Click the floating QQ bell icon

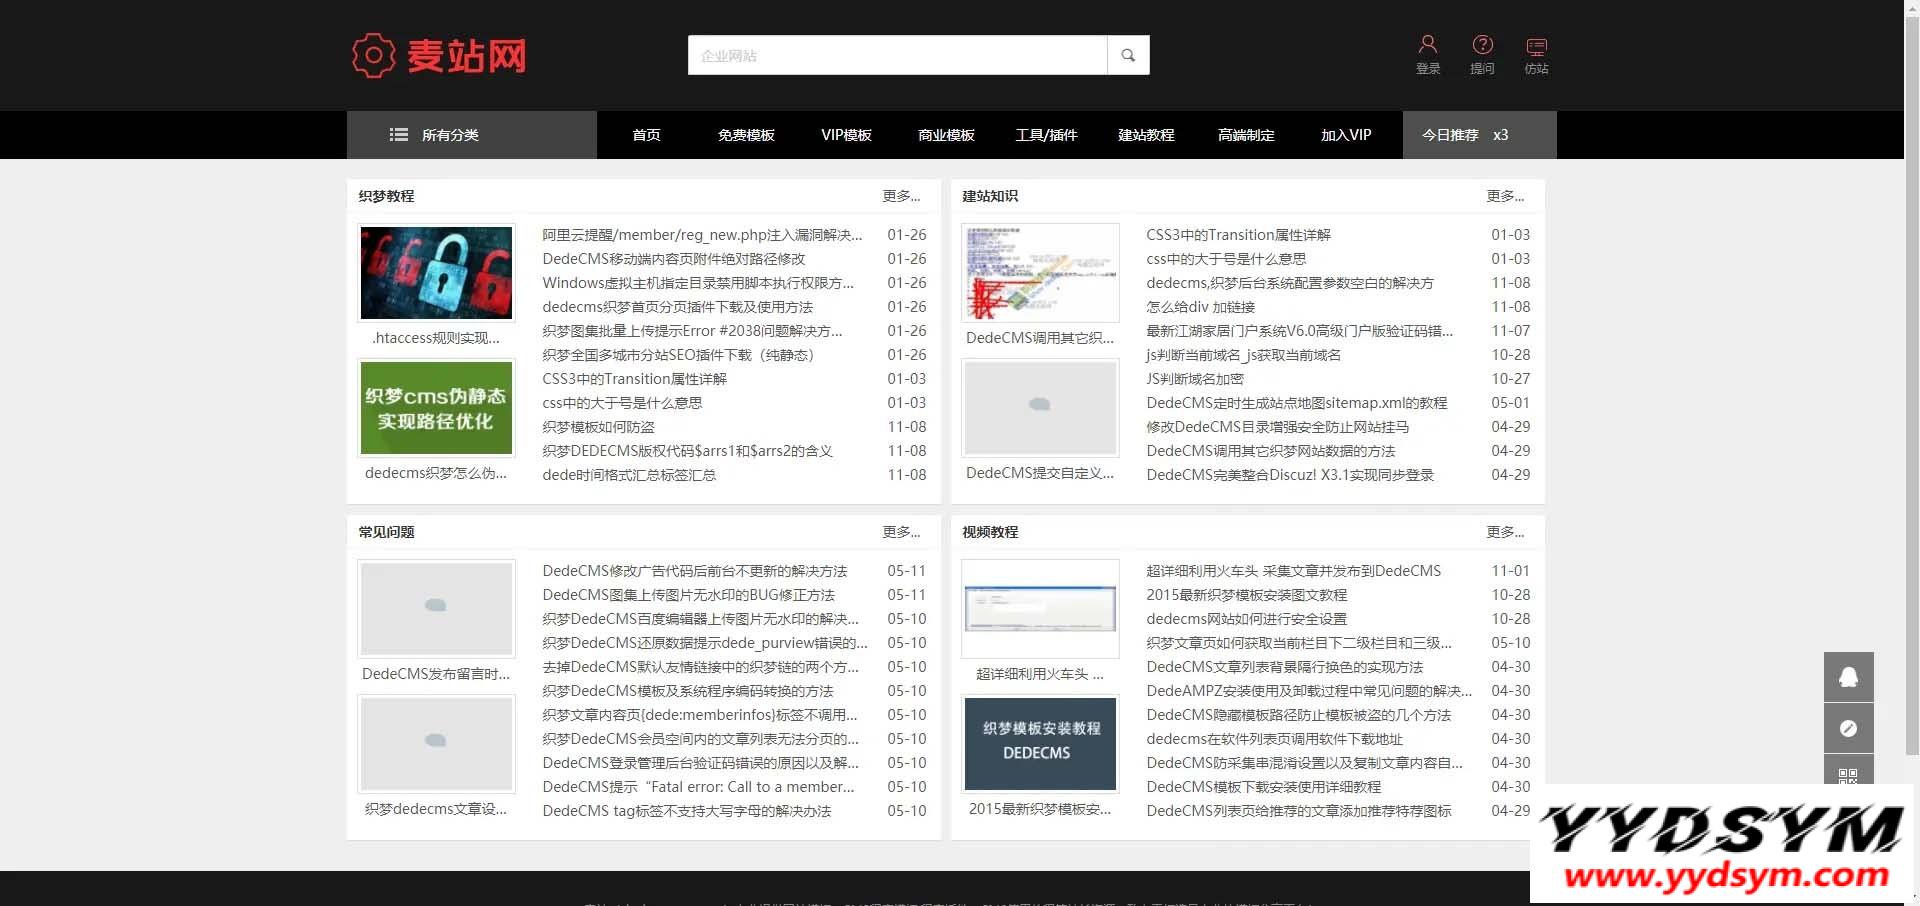coord(1848,677)
